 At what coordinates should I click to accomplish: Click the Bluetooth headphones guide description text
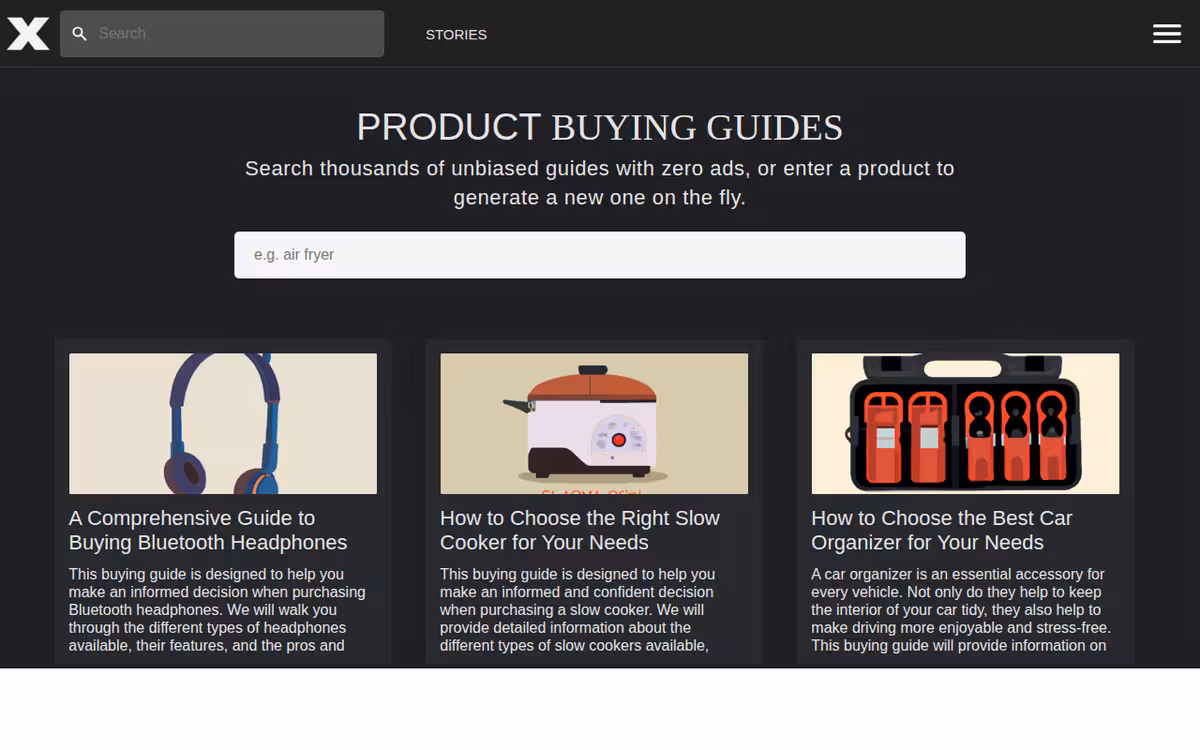218,610
